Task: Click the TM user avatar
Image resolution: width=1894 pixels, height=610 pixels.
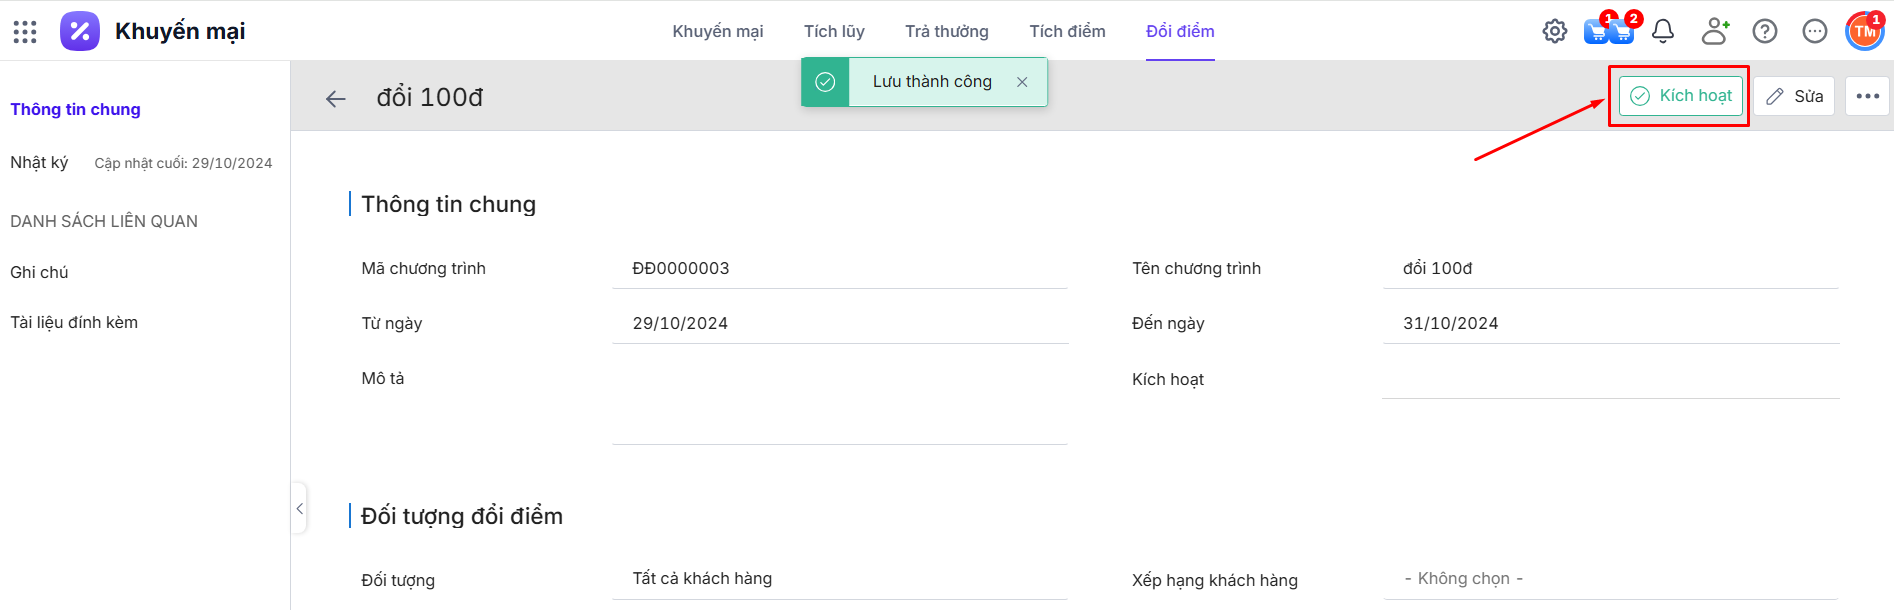Action: tap(1865, 32)
